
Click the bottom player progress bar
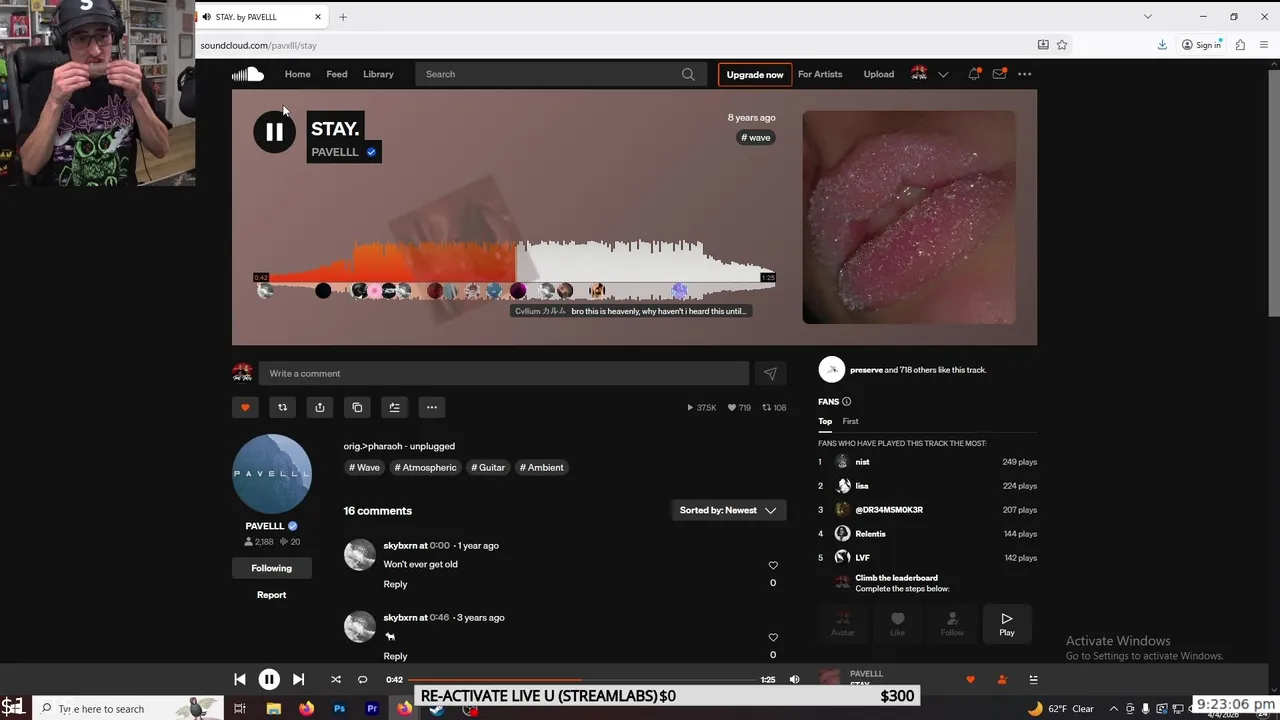pos(582,680)
